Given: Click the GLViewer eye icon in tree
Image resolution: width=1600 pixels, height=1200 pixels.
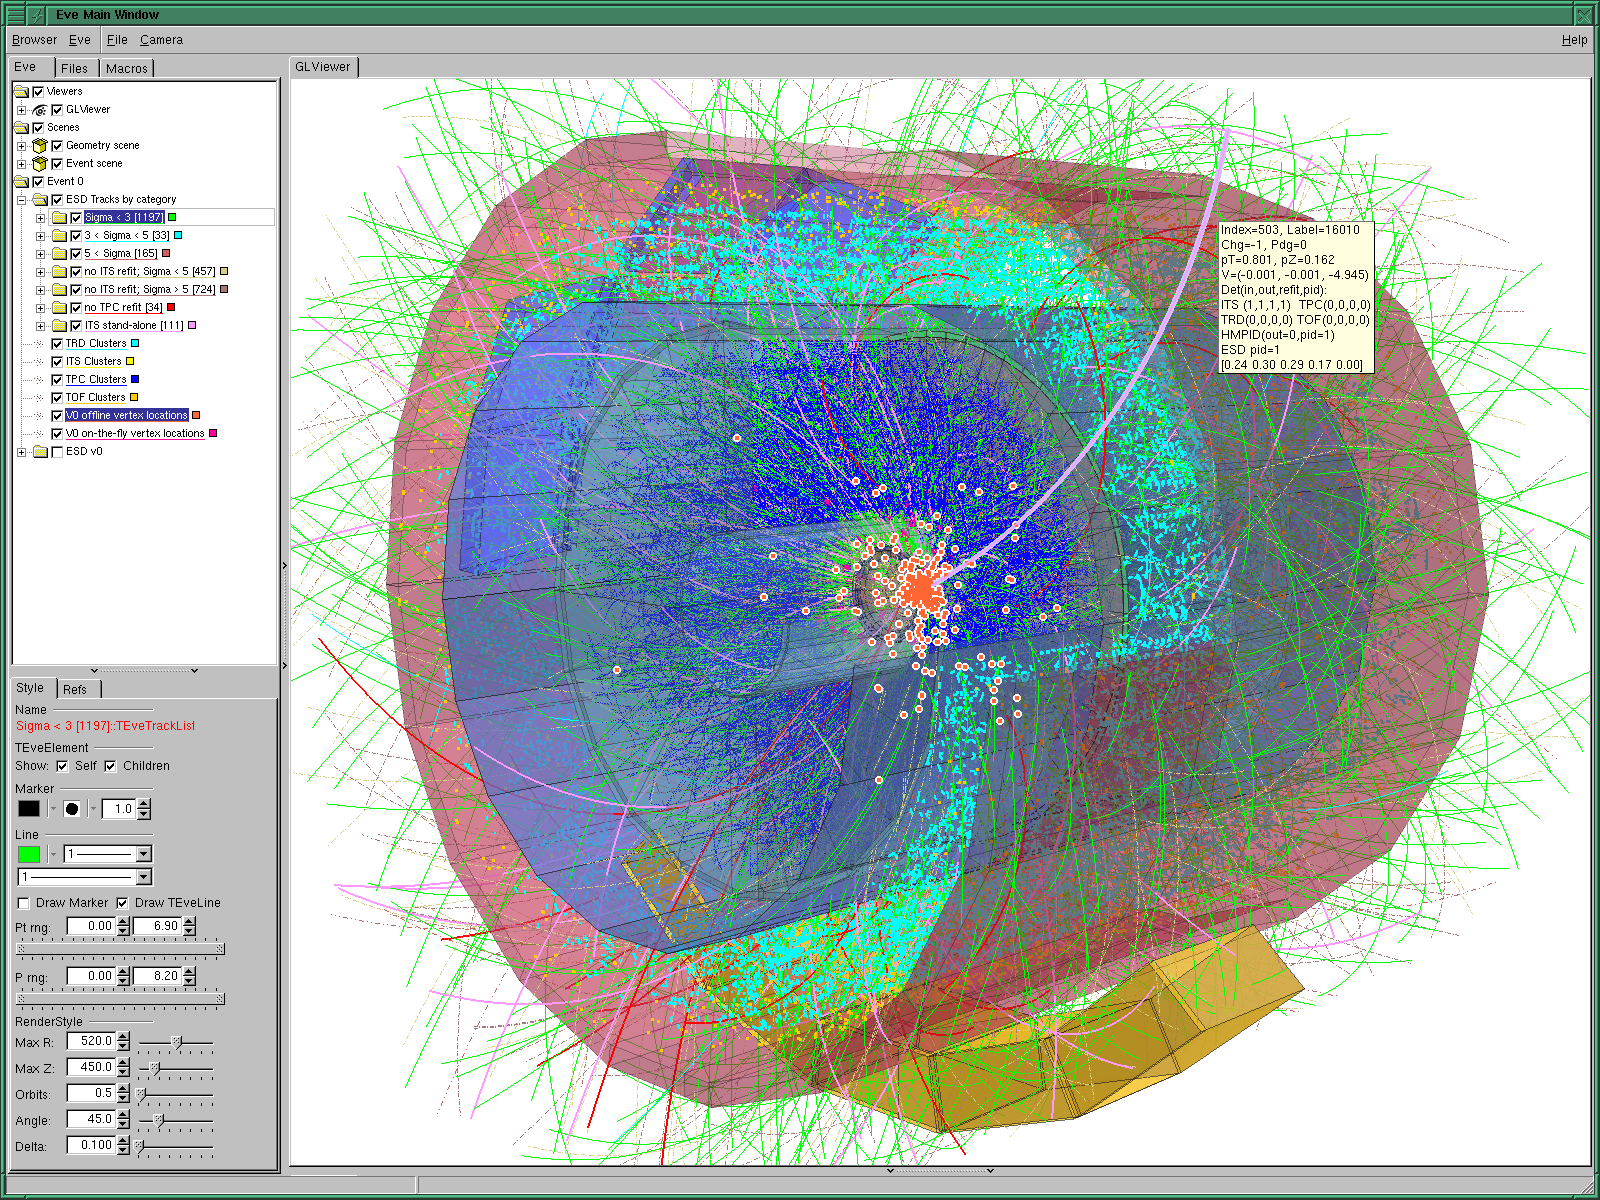Looking at the screenshot, I should [x=40, y=110].
